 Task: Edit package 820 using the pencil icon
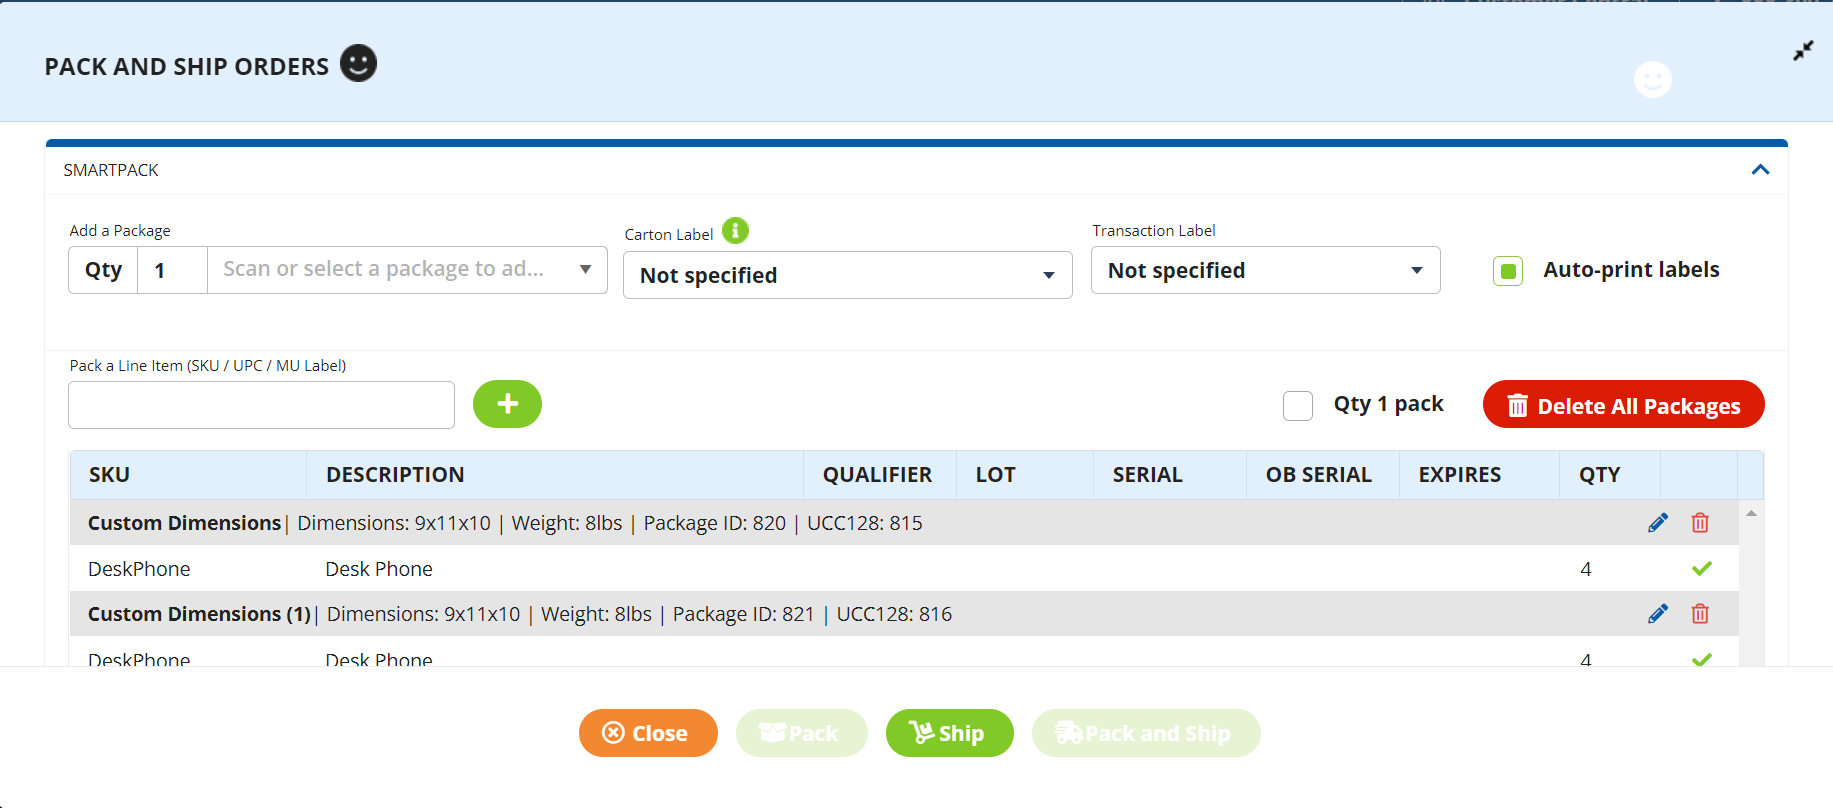[x=1658, y=523]
